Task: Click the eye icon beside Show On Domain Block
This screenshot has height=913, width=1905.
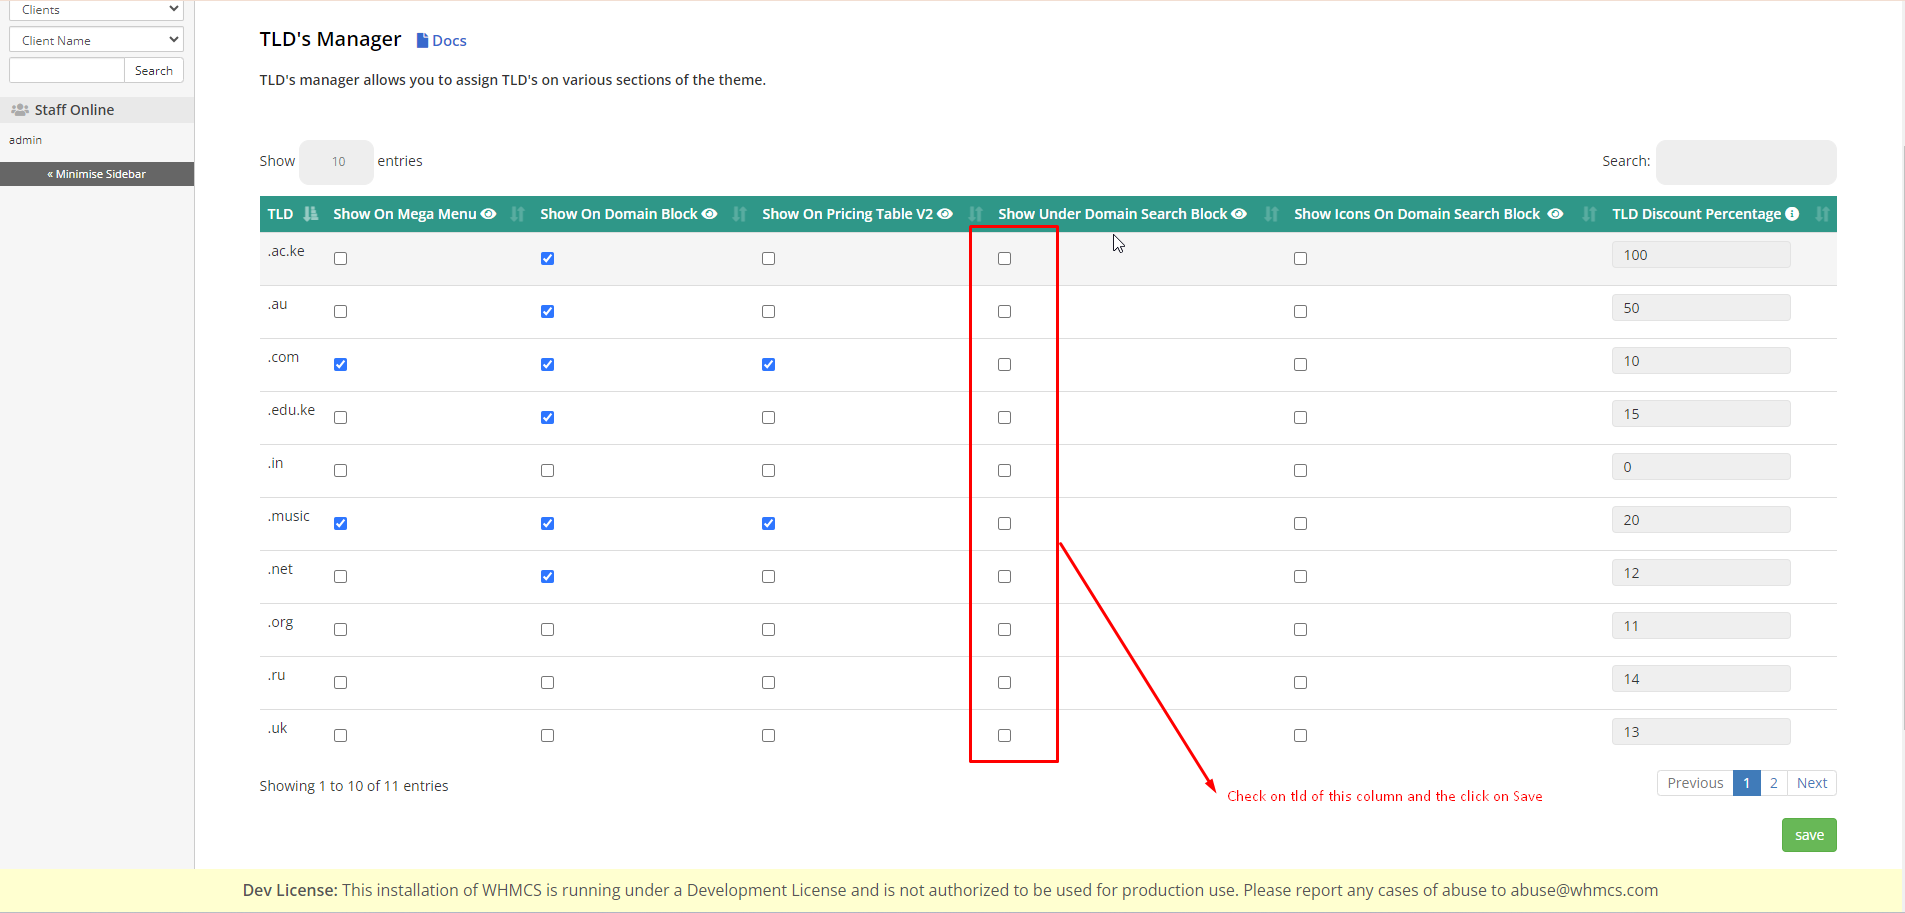Action: point(709,214)
